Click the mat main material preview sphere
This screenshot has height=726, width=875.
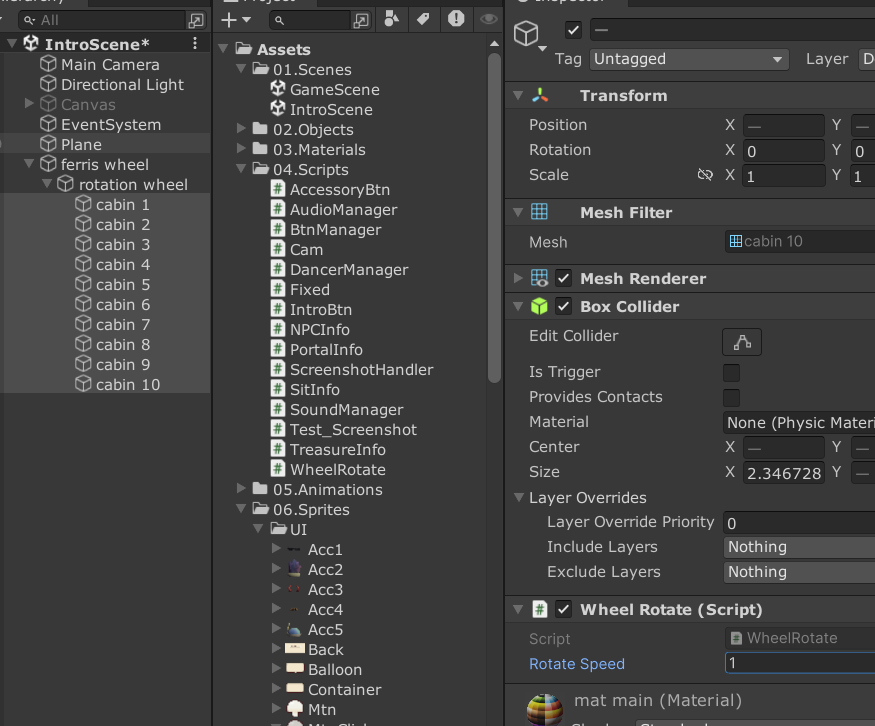[545, 710]
